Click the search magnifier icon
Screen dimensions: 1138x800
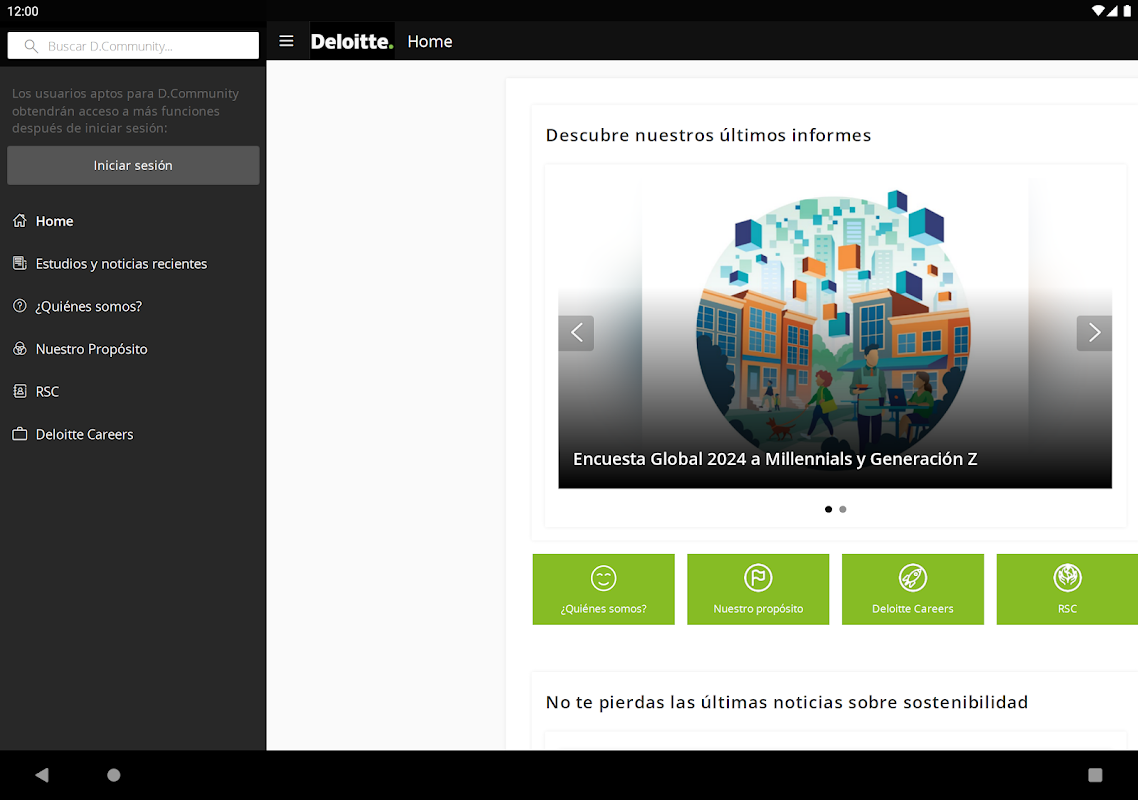[x=31, y=46]
